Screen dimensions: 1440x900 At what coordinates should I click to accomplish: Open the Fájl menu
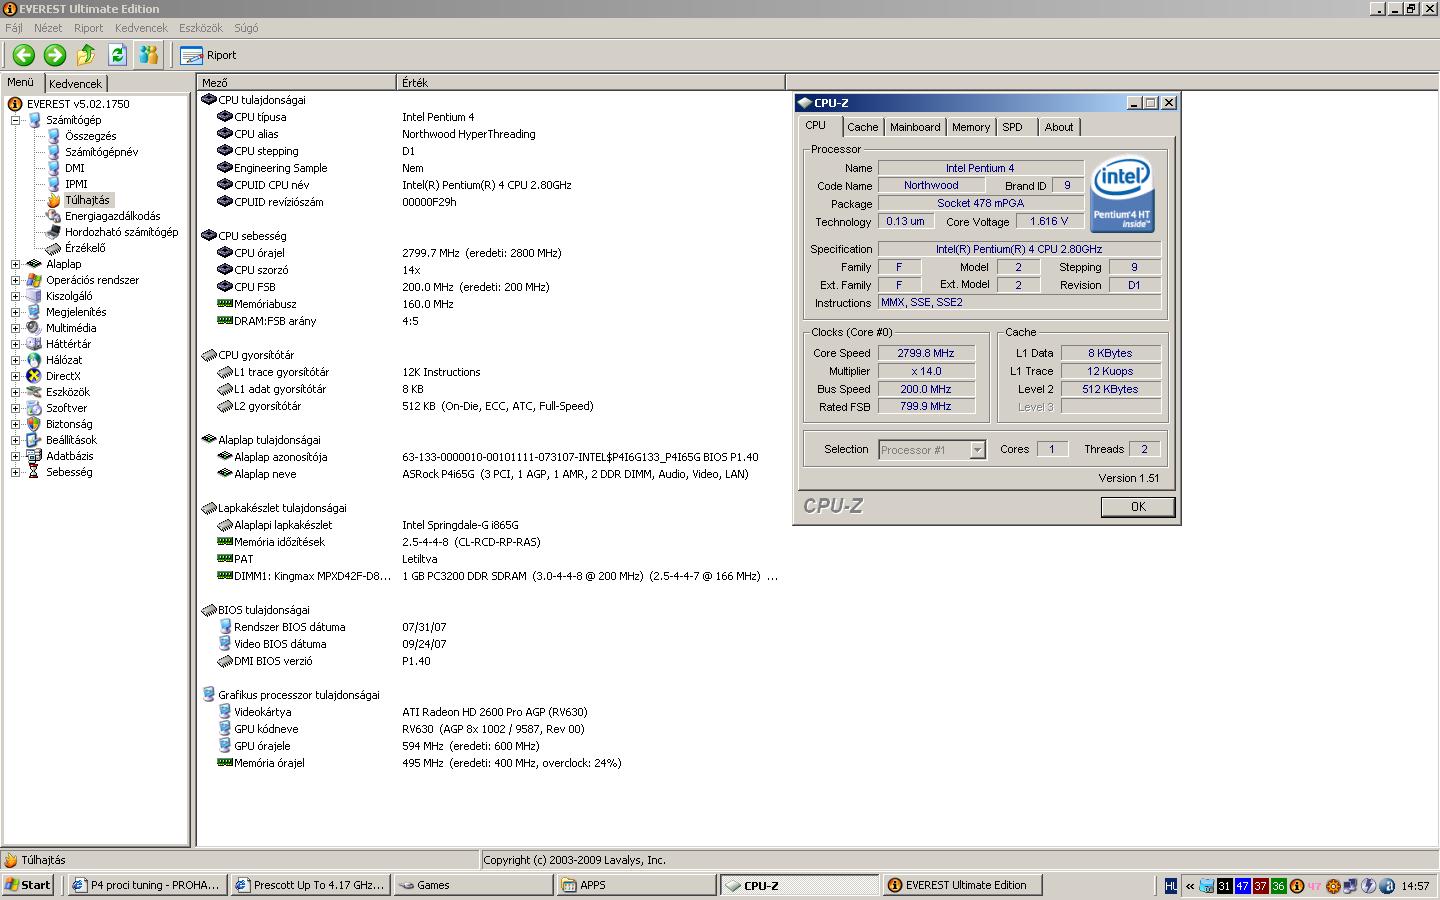click(14, 28)
